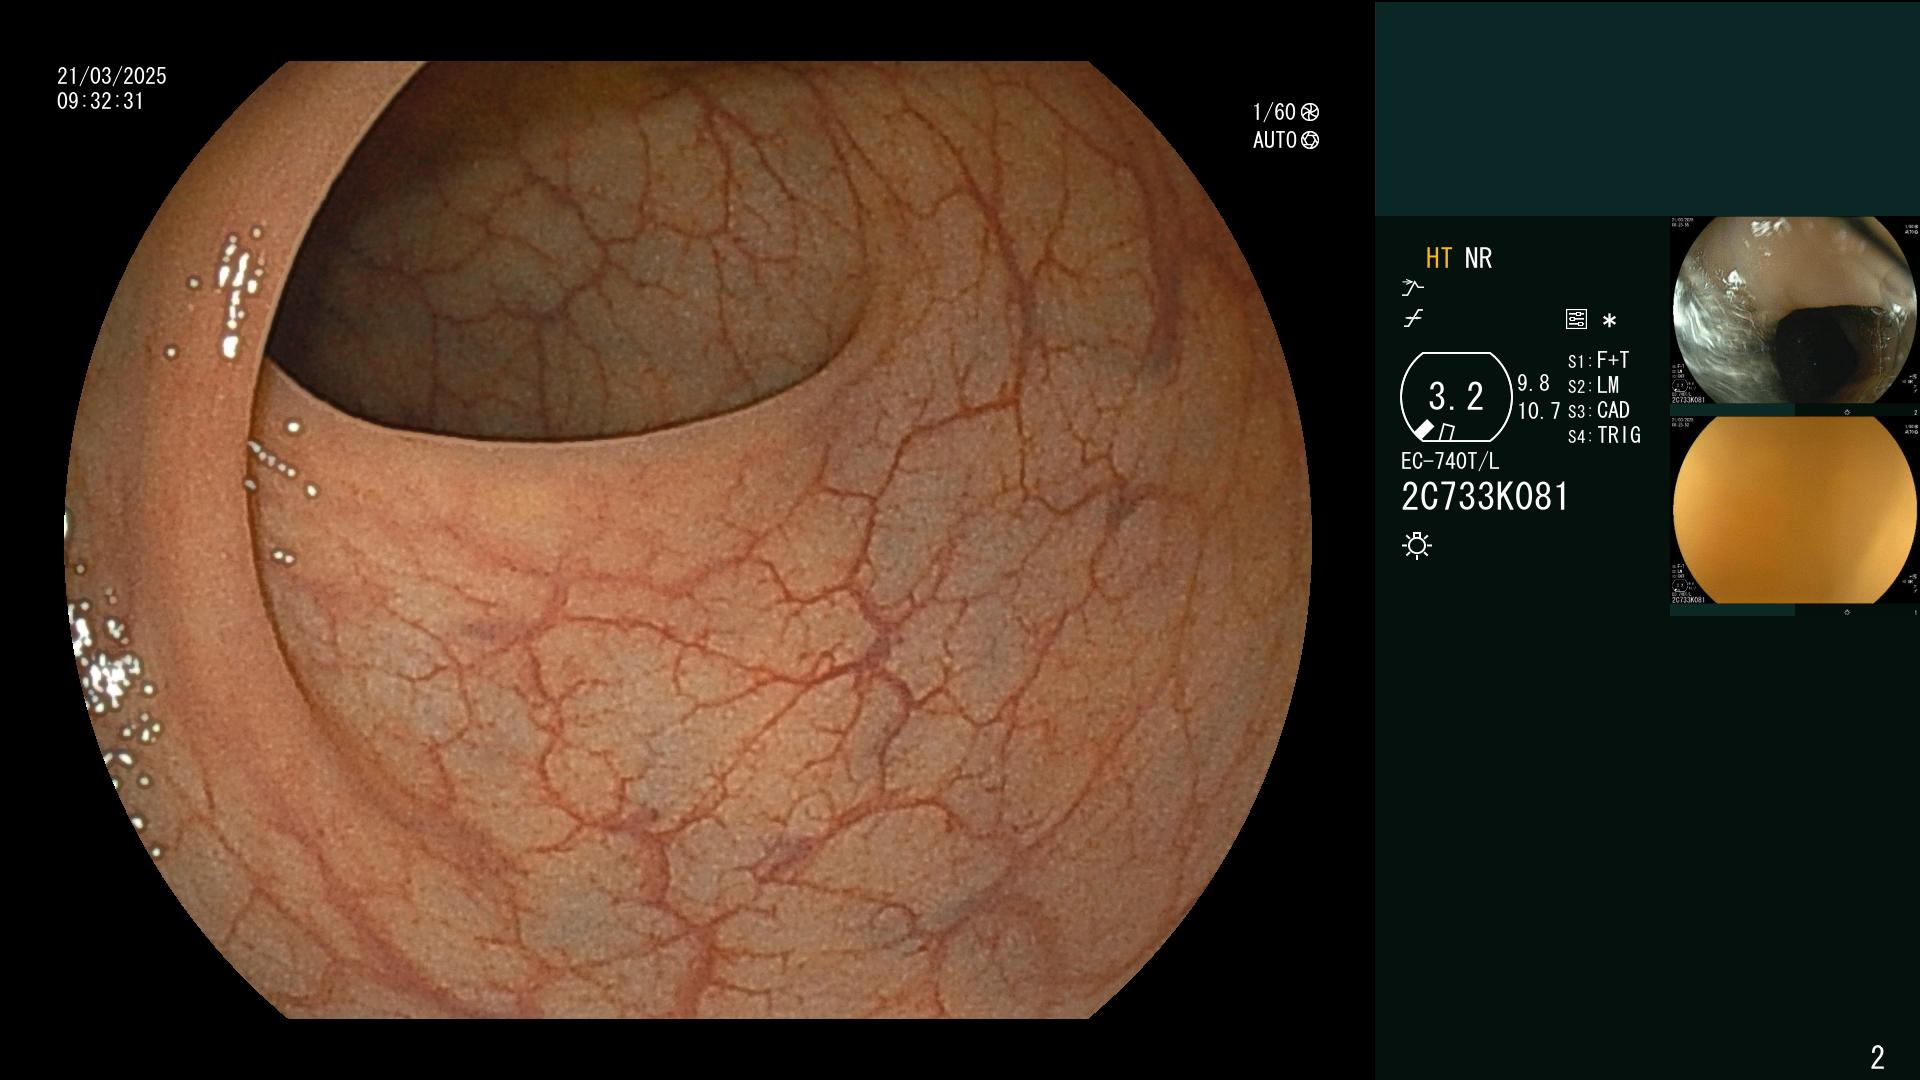Click the EC-740T/L scope model label
This screenshot has height=1080, width=1920.
tap(1450, 461)
